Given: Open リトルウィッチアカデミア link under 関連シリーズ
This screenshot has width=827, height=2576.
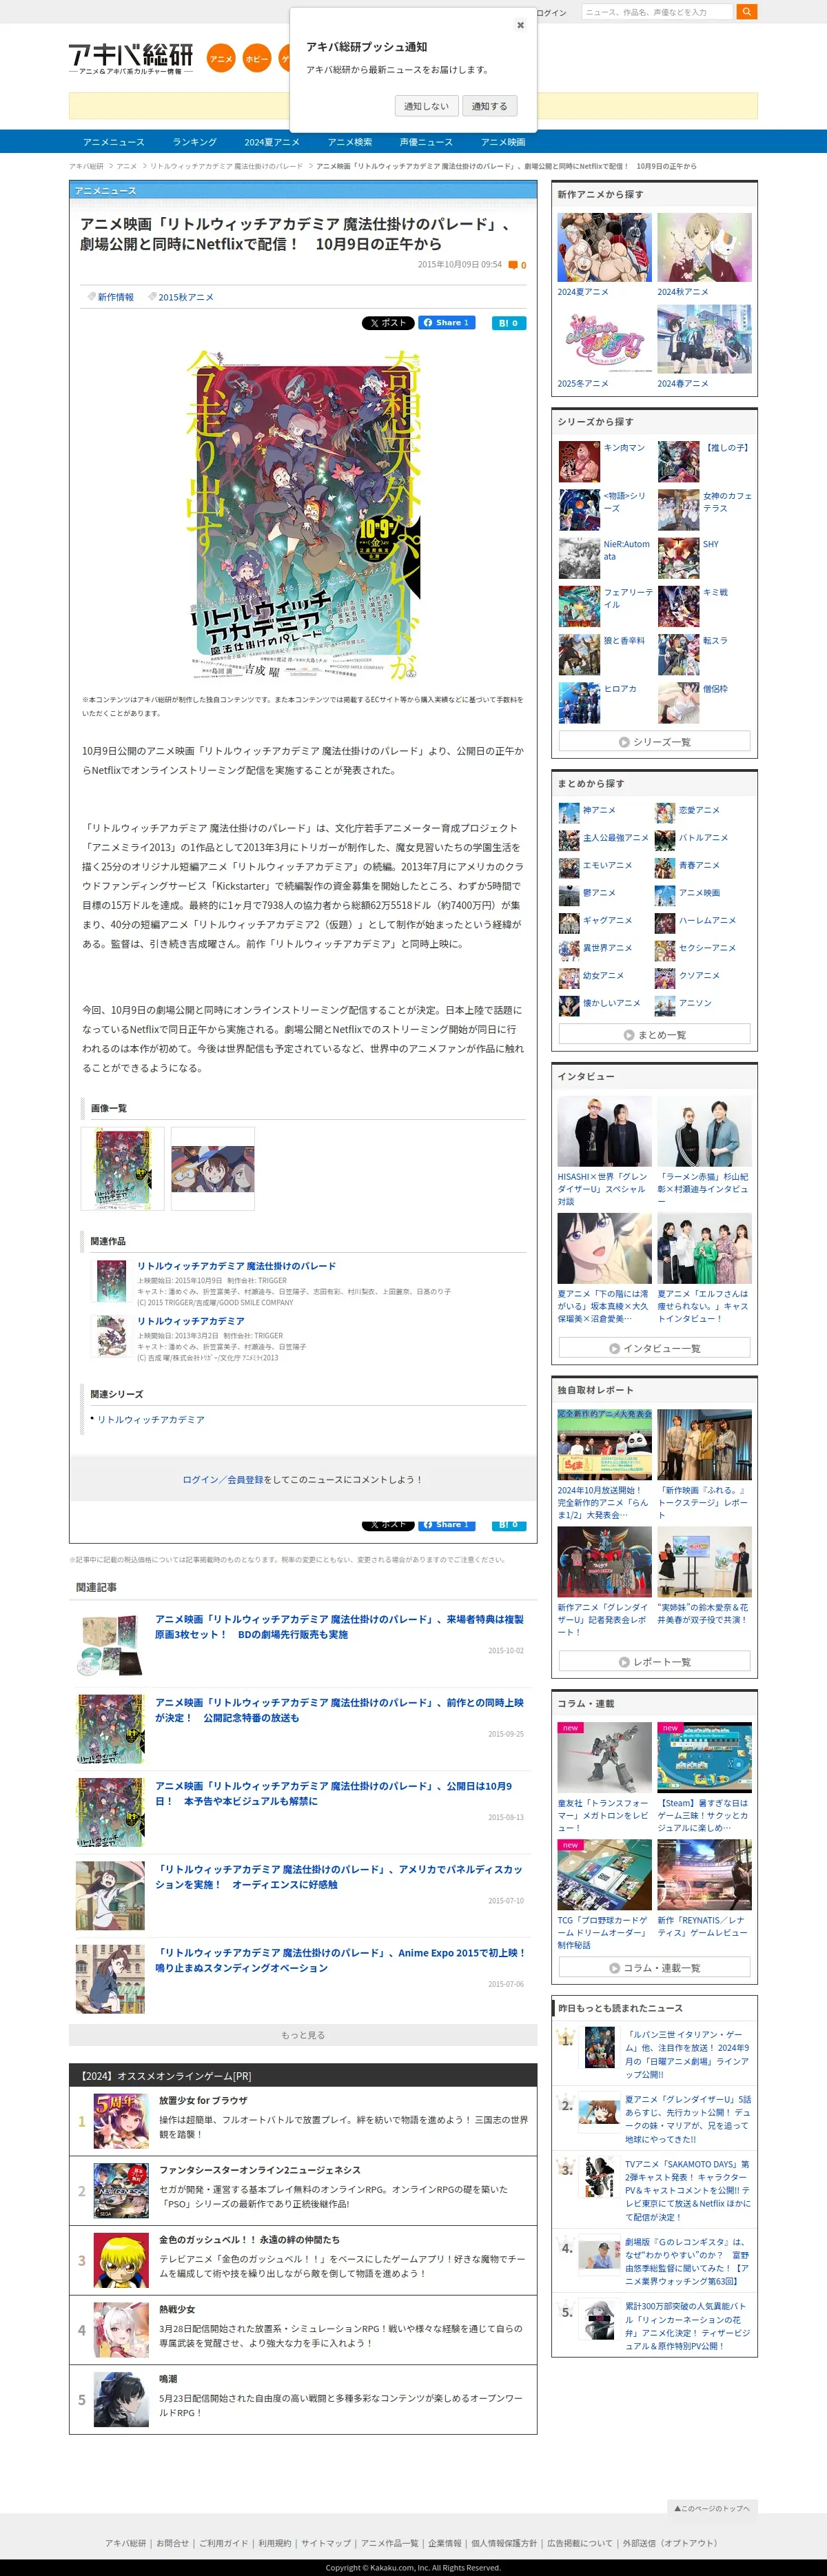Looking at the screenshot, I should tap(151, 1420).
